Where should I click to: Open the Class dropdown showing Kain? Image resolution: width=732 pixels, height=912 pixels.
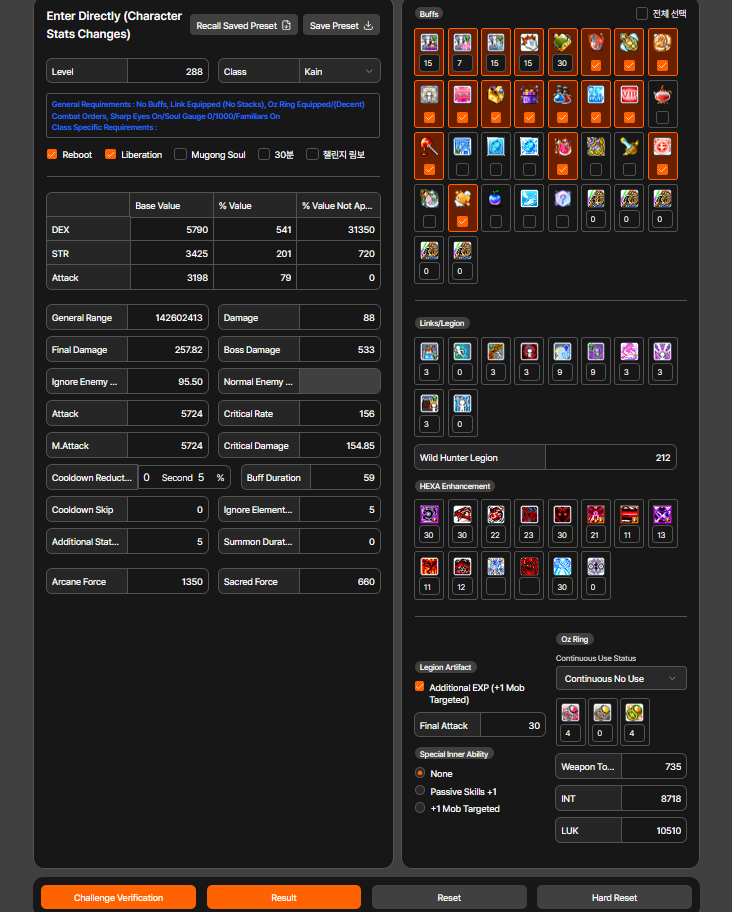[340, 71]
